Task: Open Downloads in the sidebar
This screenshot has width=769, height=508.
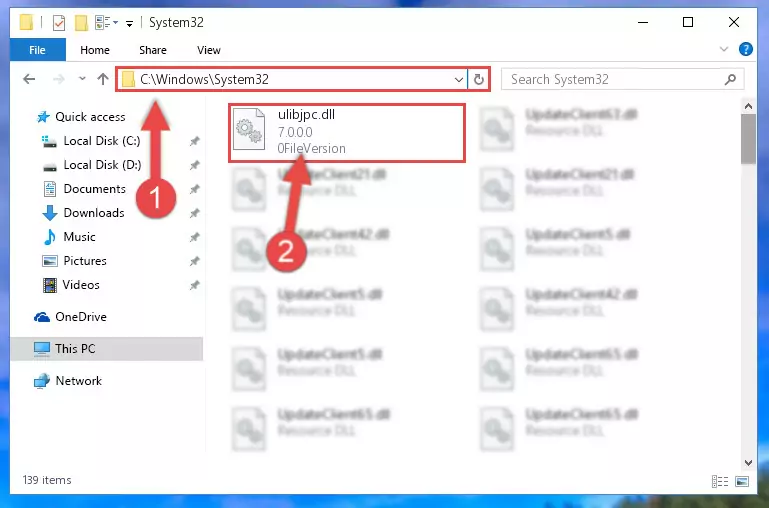Action: point(94,213)
